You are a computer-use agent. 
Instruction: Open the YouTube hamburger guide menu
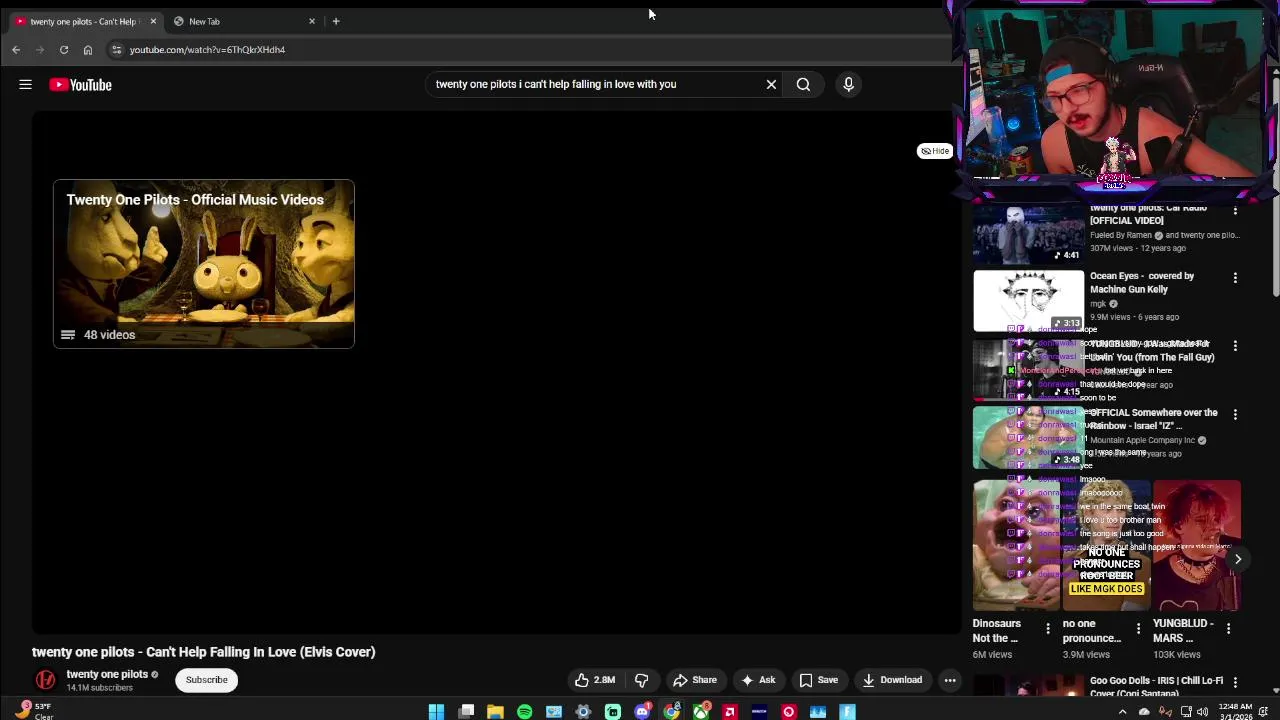click(25, 85)
